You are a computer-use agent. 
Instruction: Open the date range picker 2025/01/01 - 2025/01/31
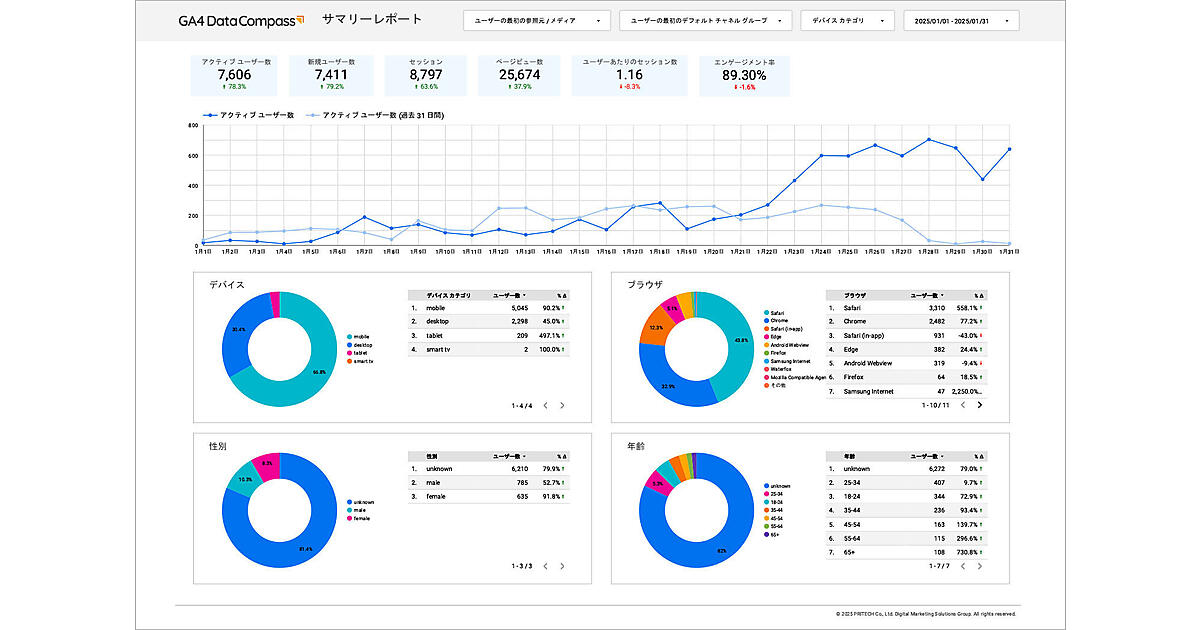(x=960, y=20)
